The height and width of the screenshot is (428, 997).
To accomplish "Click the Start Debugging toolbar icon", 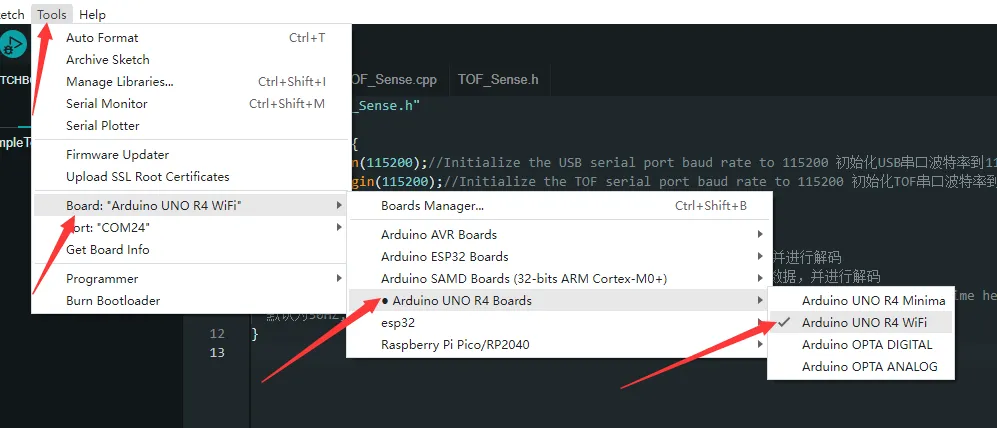I will click(x=13, y=45).
